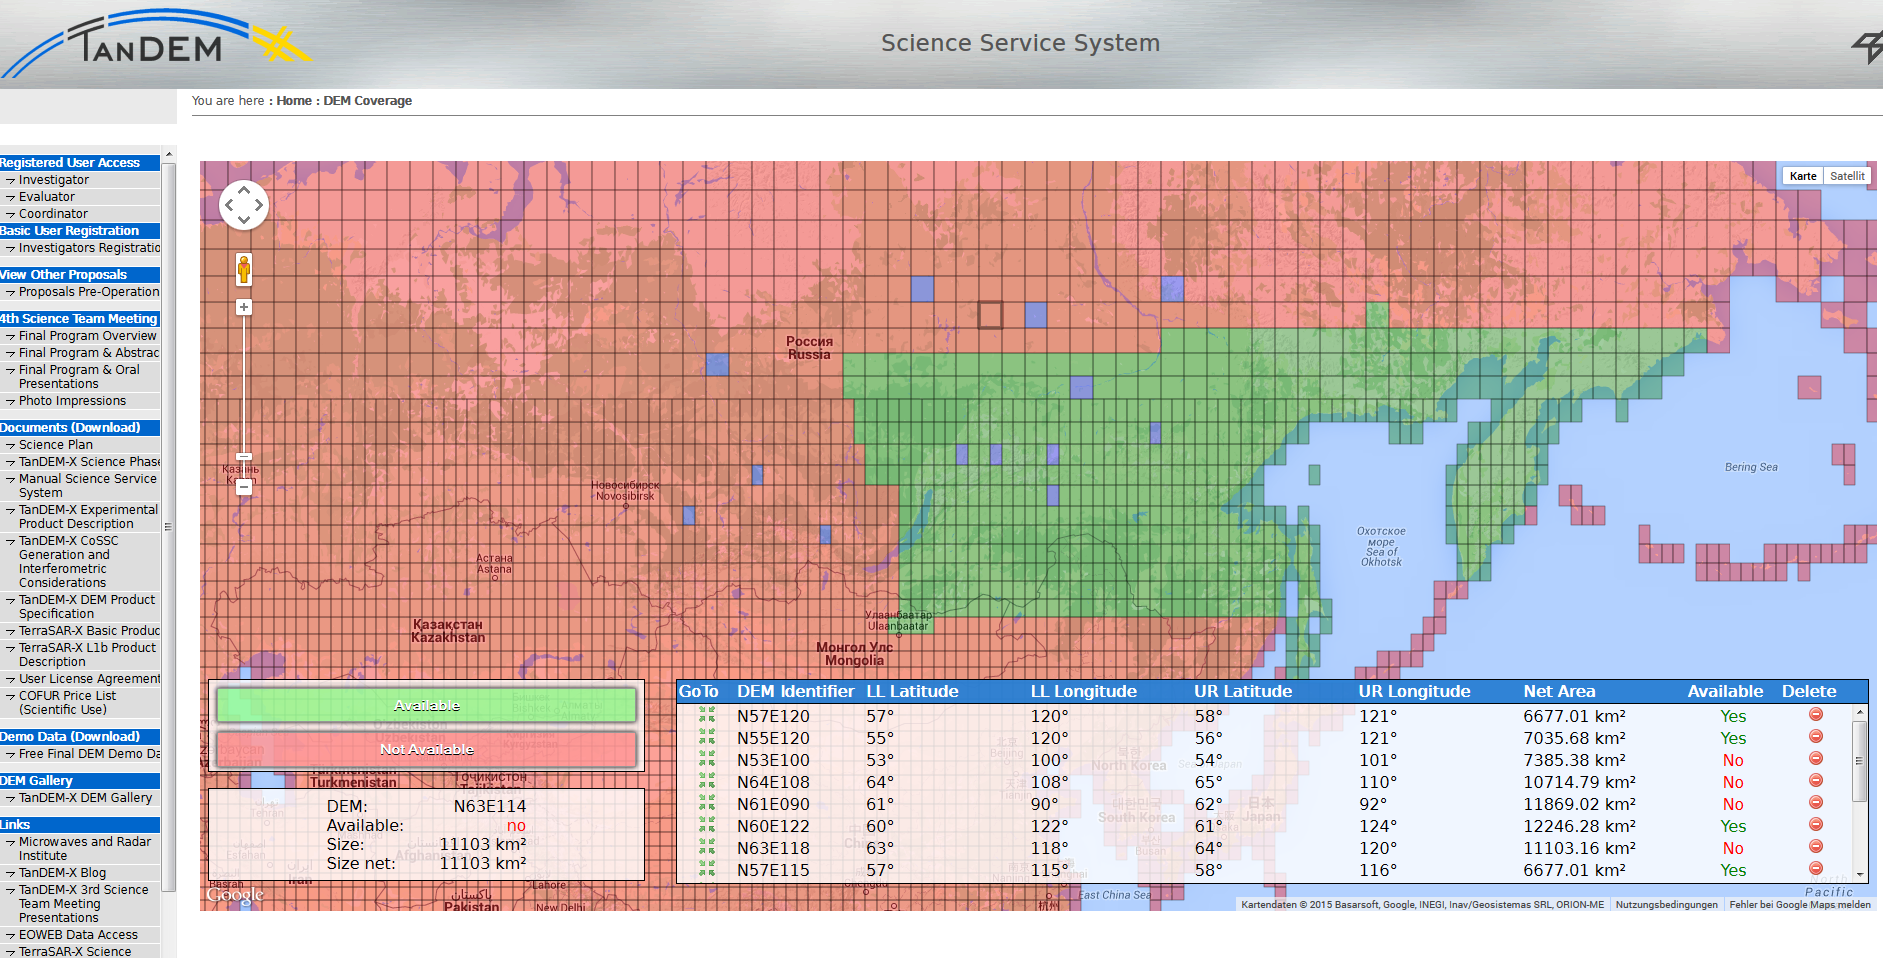Delete the N61E090 row

click(1815, 803)
